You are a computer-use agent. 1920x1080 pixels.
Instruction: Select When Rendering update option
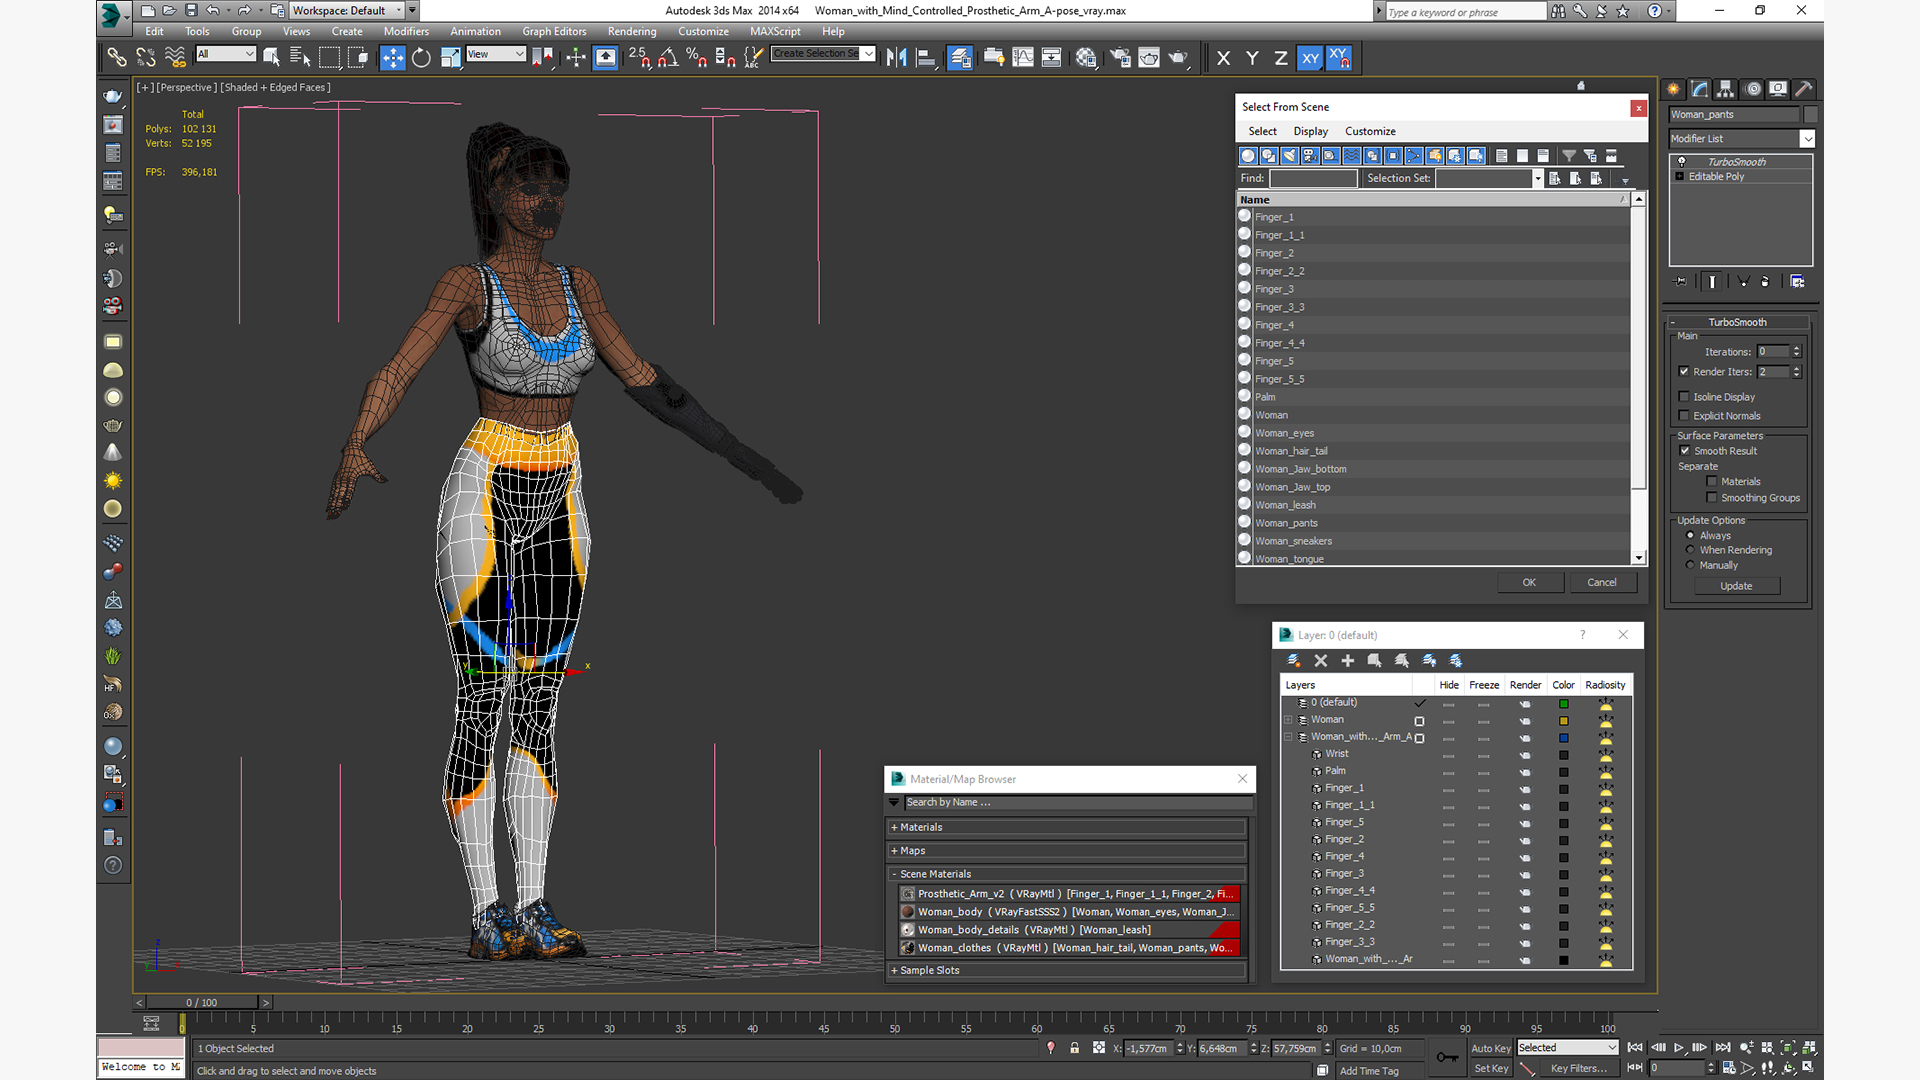1690,550
